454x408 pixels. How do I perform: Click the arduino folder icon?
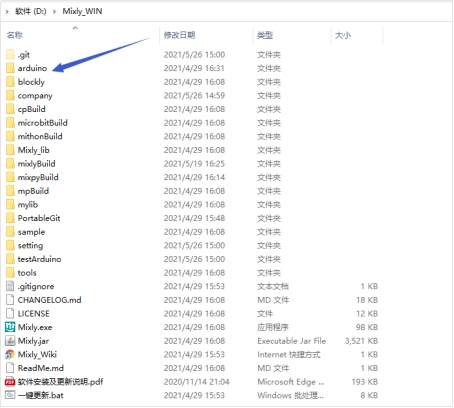10,68
